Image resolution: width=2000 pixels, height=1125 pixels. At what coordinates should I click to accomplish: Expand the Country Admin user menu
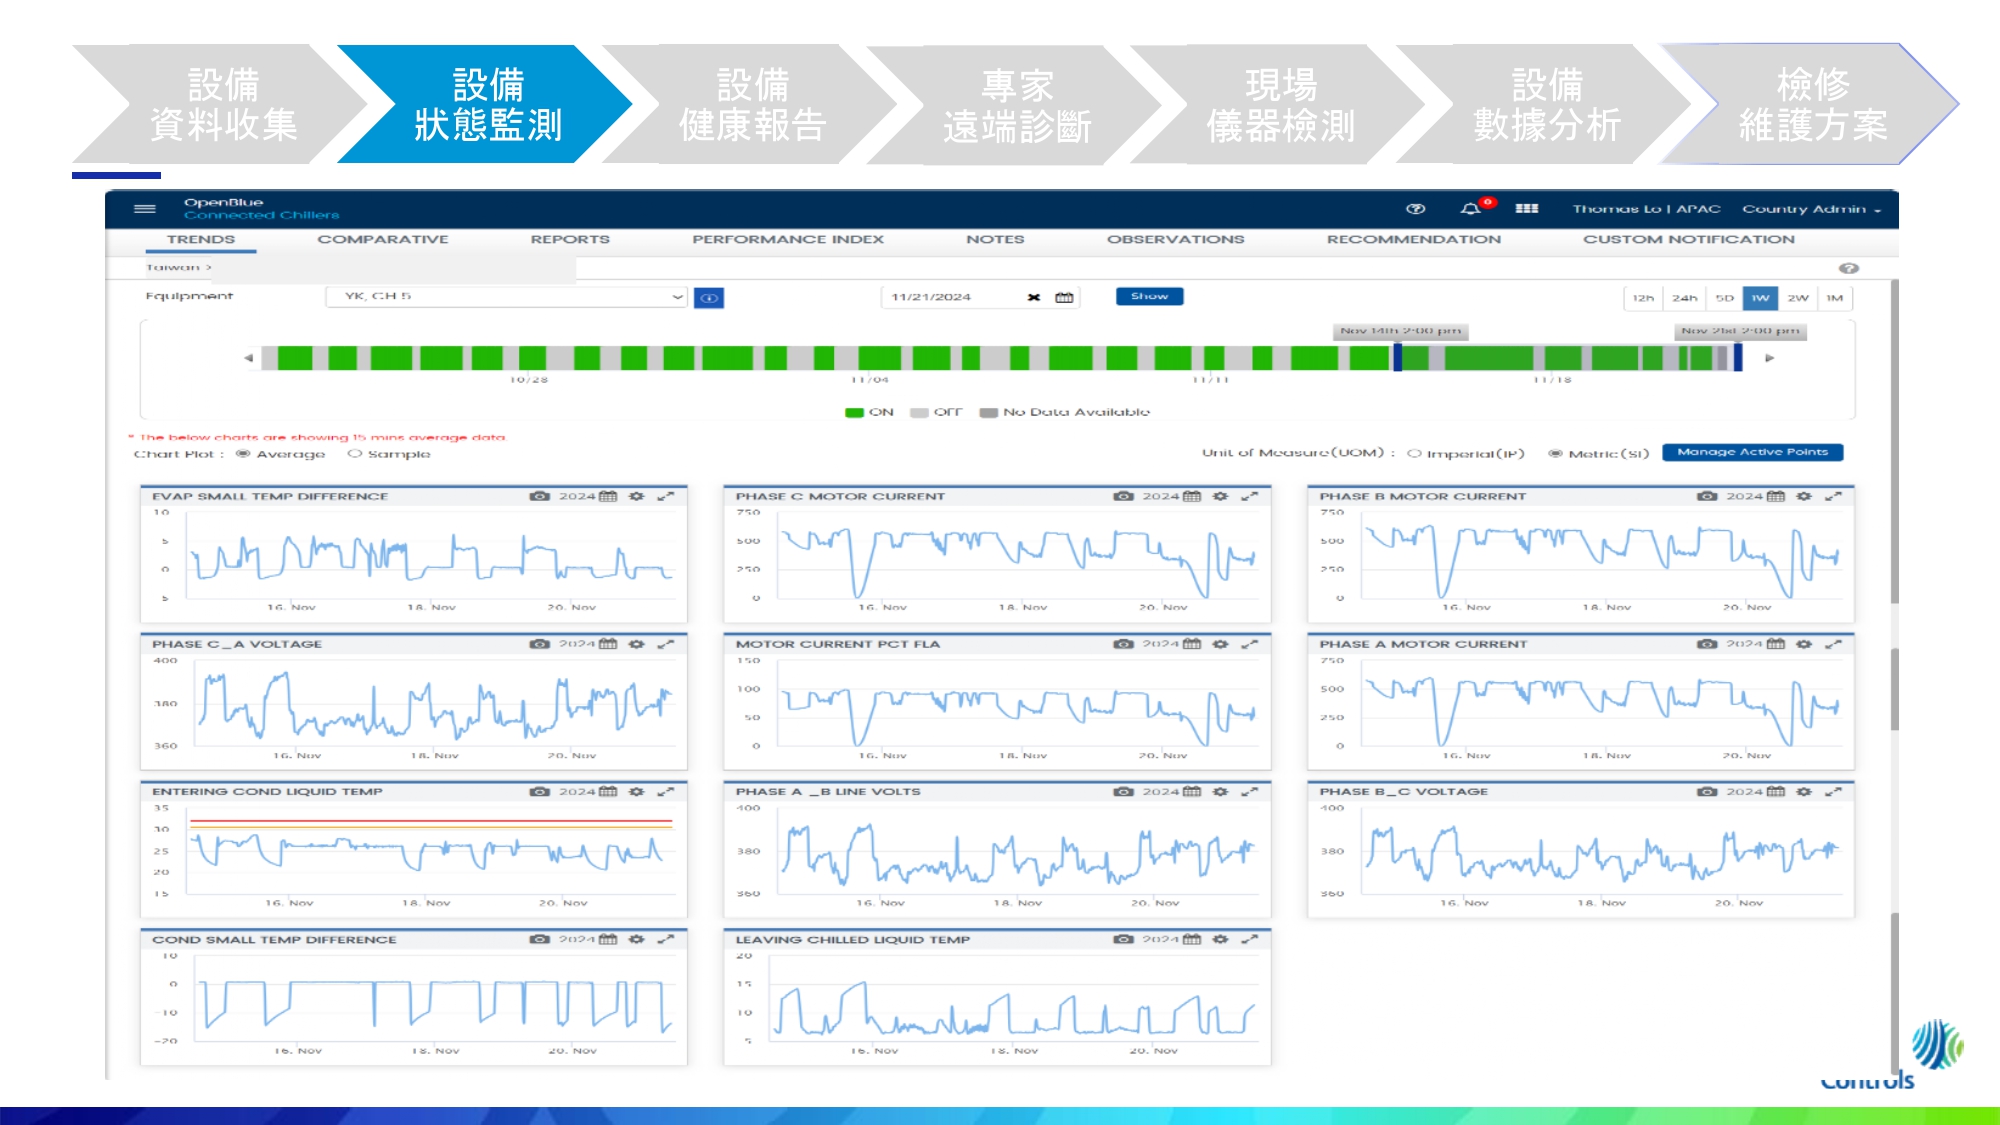pos(1811,209)
